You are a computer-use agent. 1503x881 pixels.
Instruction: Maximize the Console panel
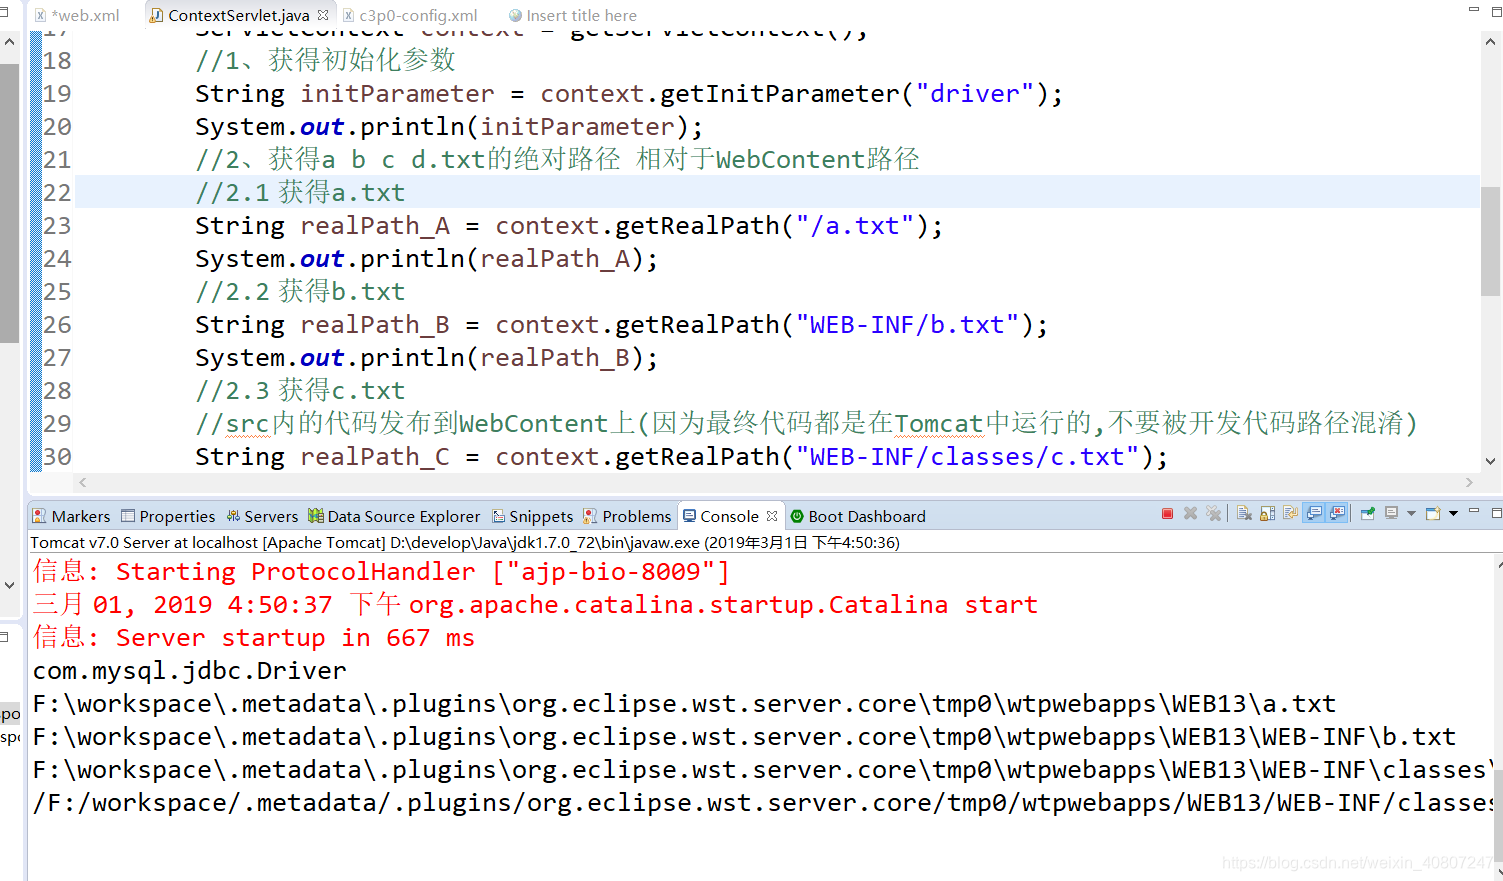(x=1497, y=513)
